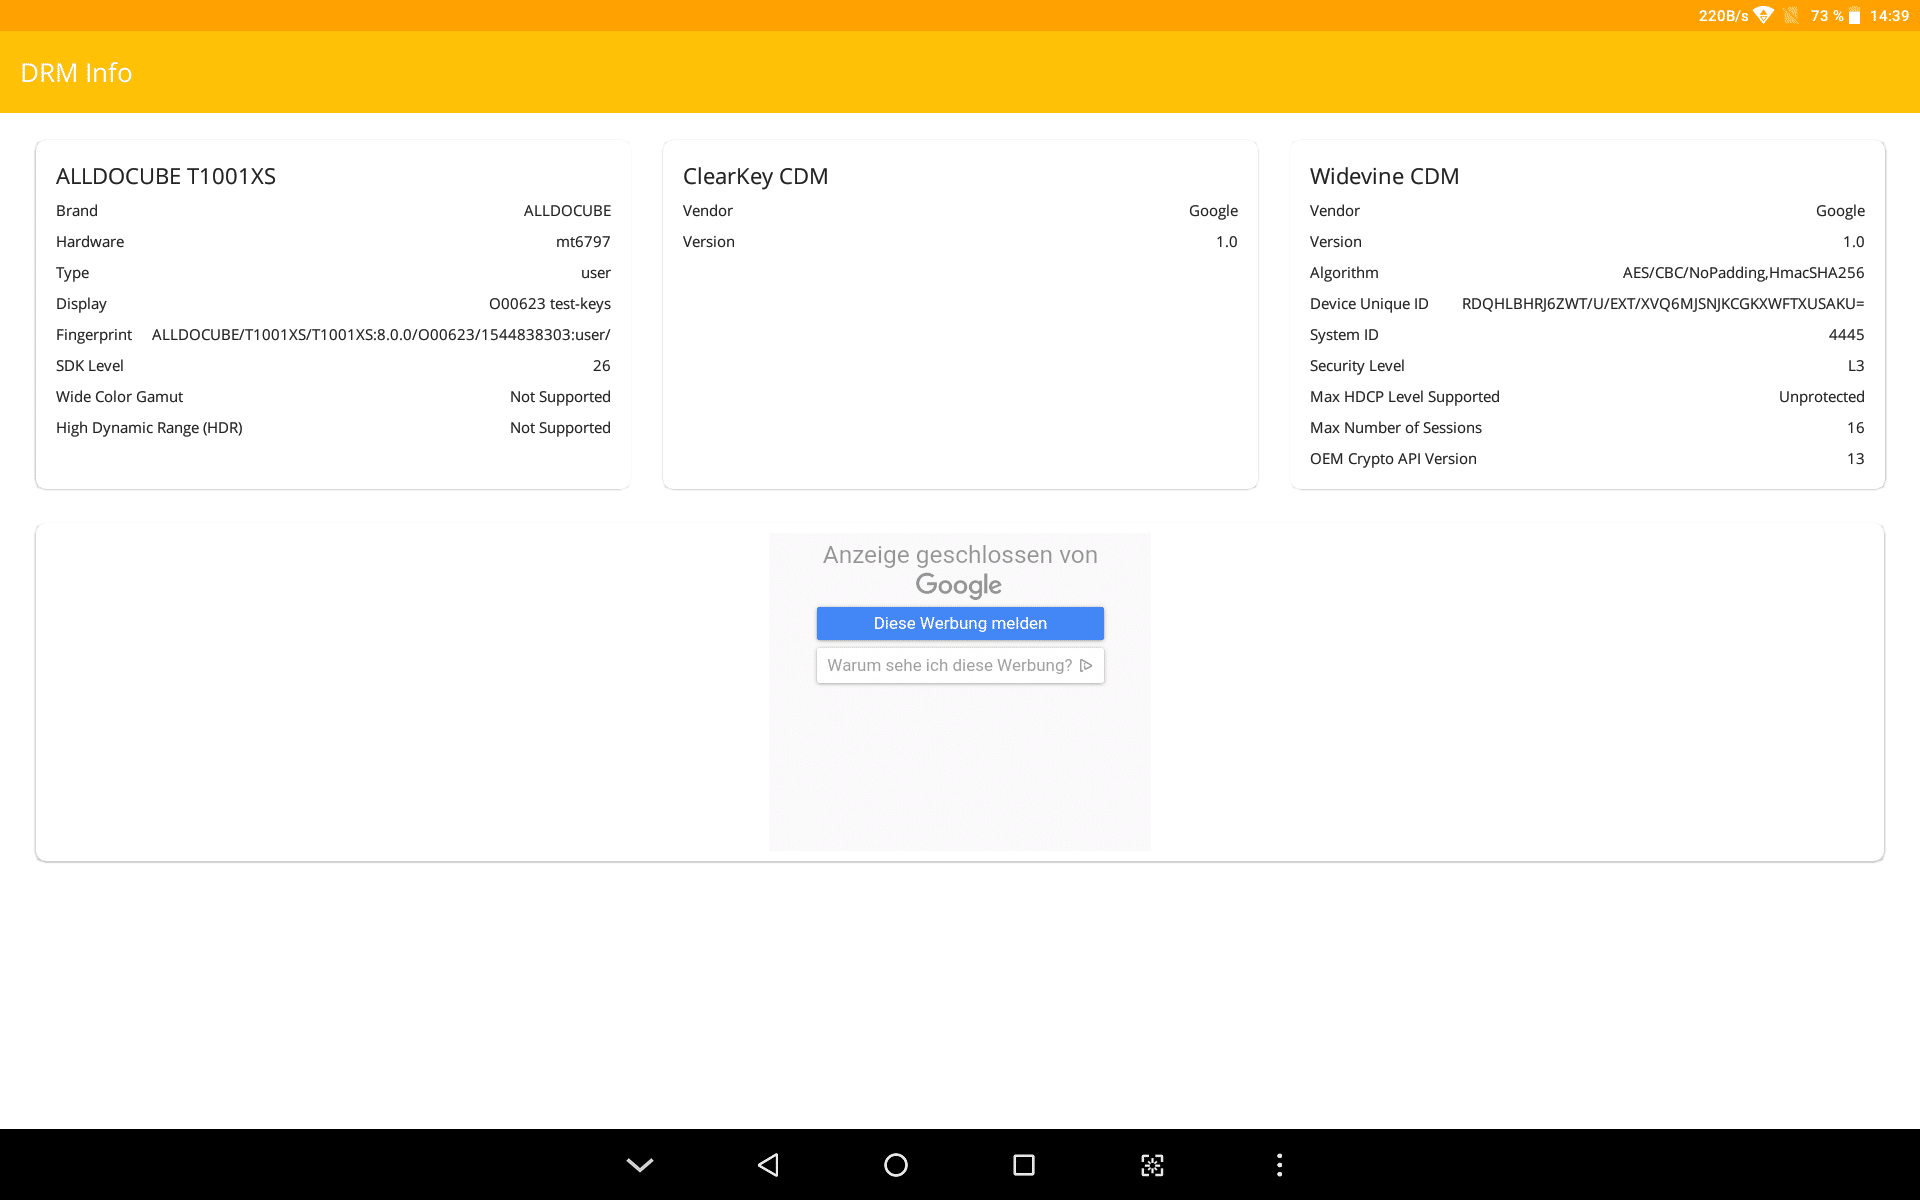The height and width of the screenshot is (1200, 1920).
Task: Tap the ClearKey Vendor value Google
Action: 1213,210
